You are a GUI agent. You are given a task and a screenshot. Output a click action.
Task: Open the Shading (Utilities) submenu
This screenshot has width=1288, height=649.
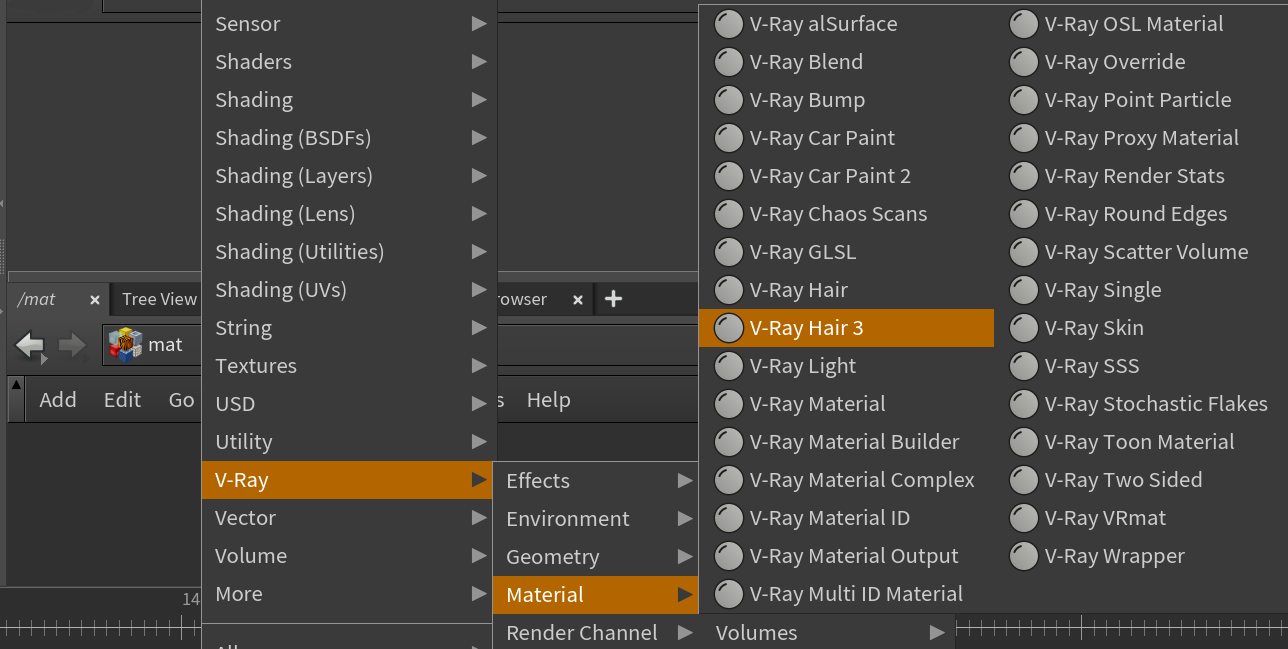(x=349, y=252)
